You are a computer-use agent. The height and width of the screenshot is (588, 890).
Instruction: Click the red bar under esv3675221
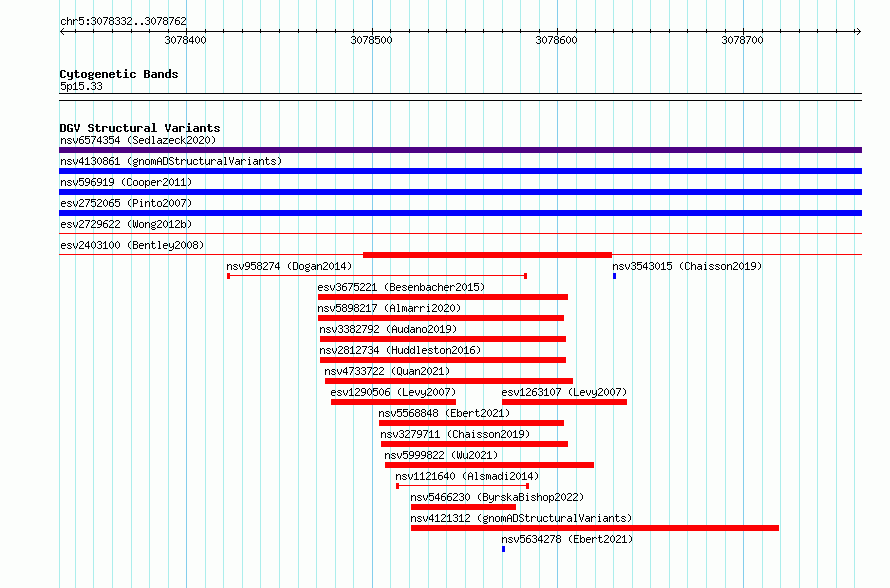pos(443,297)
